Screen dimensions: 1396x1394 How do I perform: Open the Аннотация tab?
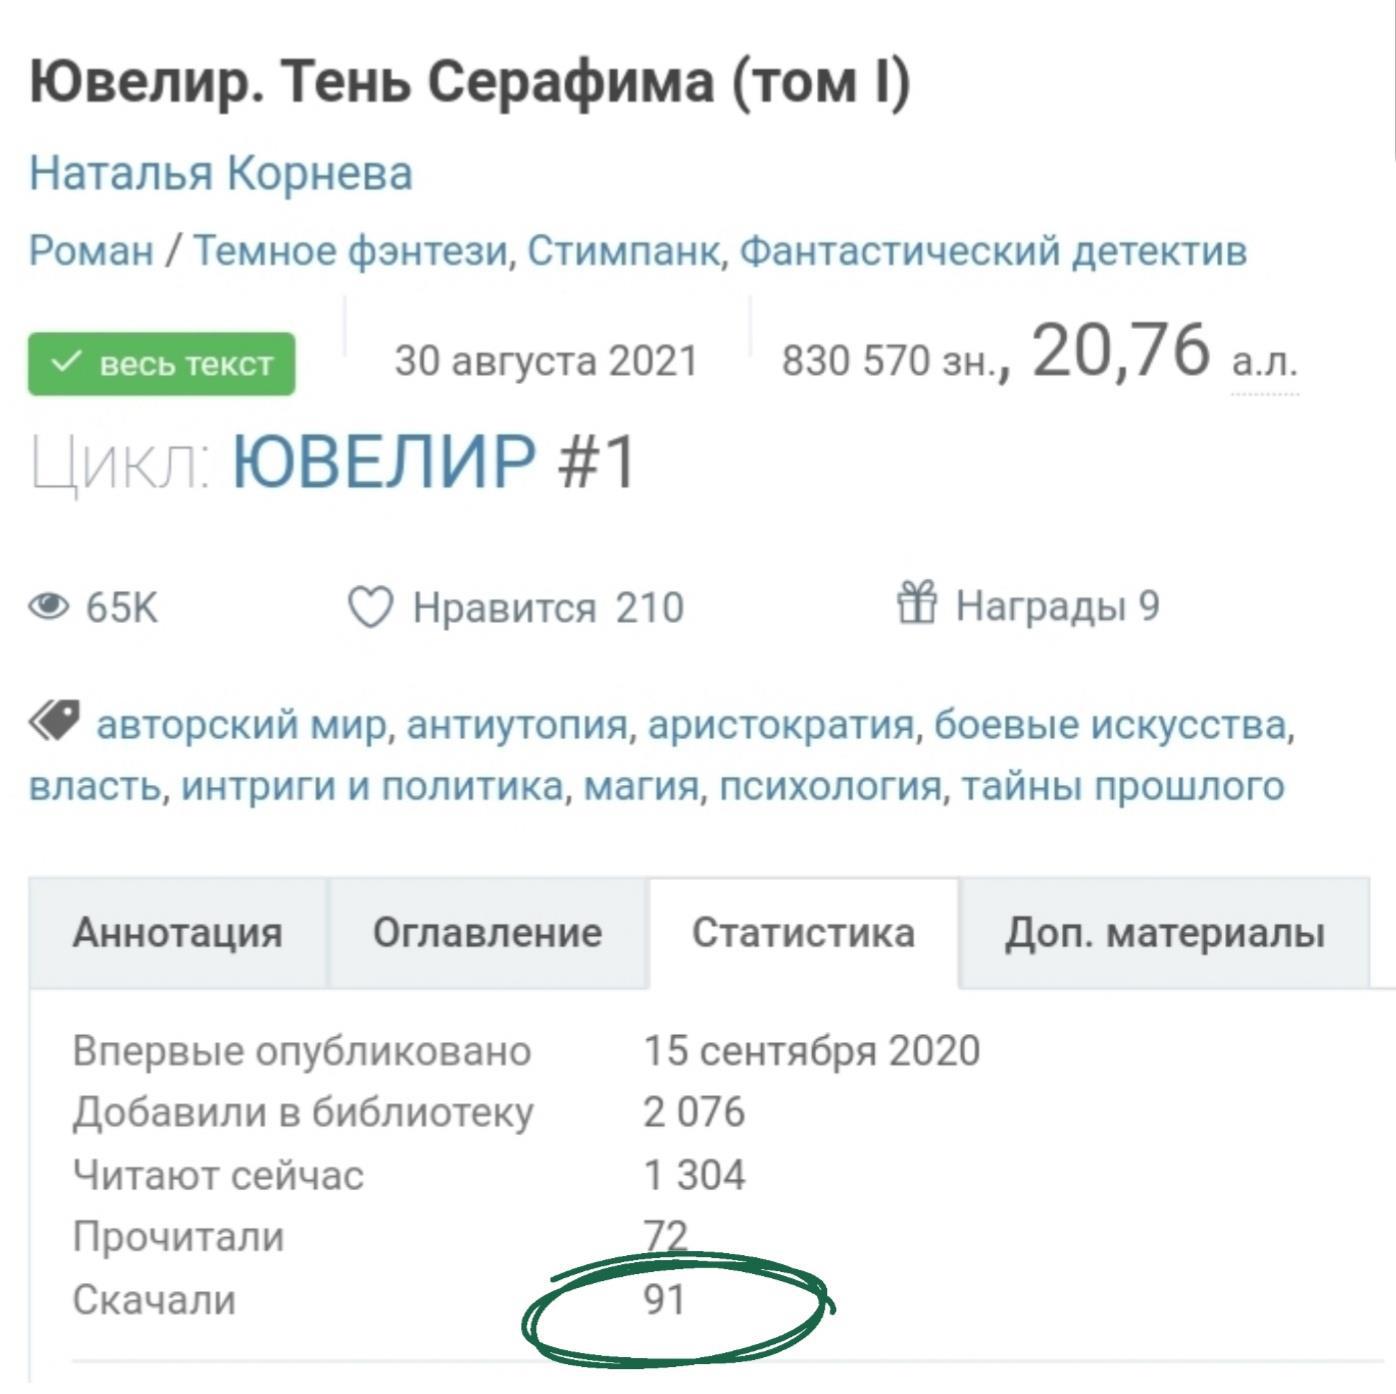click(178, 933)
